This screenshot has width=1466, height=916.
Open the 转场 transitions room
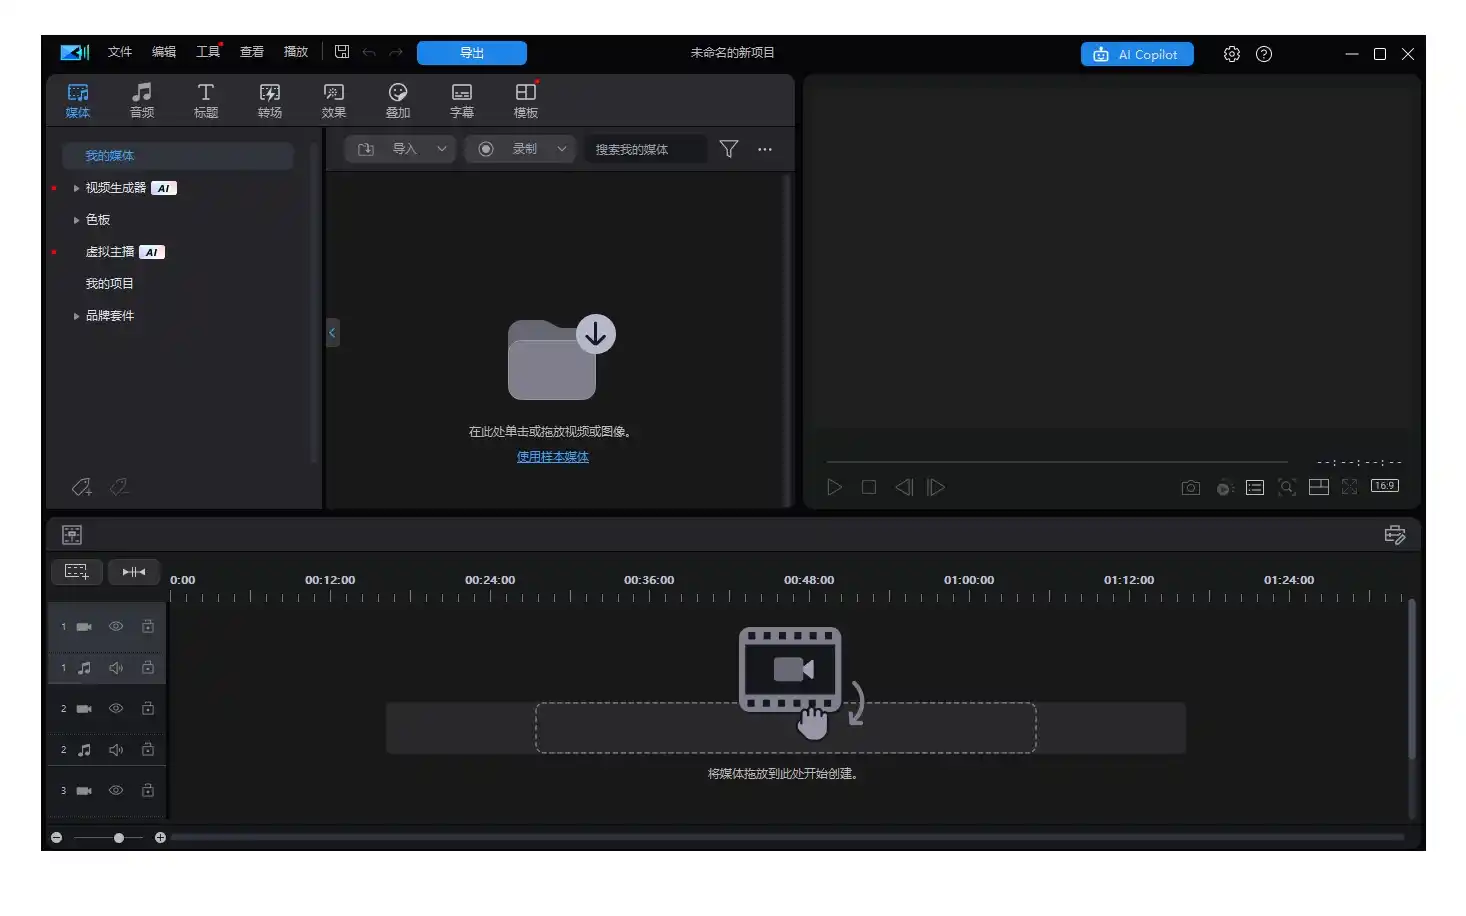(x=269, y=100)
